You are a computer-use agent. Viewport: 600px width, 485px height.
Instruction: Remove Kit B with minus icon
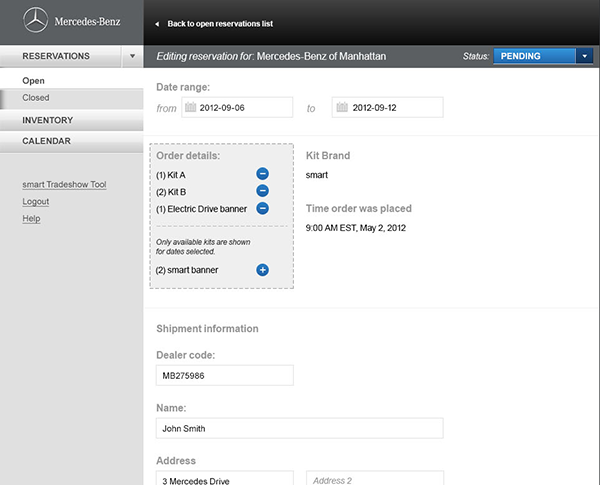[x=263, y=191]
